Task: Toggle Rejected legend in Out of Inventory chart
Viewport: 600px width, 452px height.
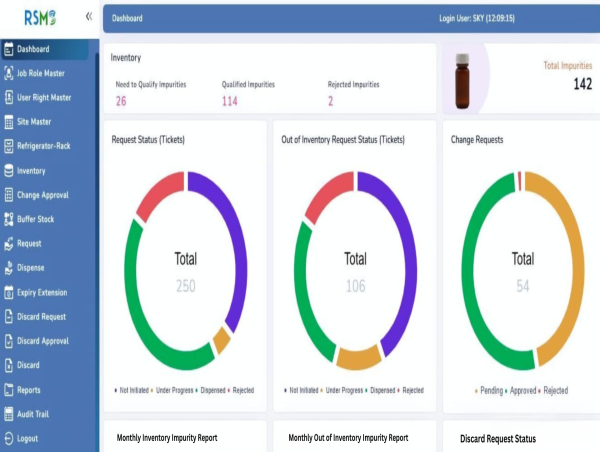Action: [410, 390]
